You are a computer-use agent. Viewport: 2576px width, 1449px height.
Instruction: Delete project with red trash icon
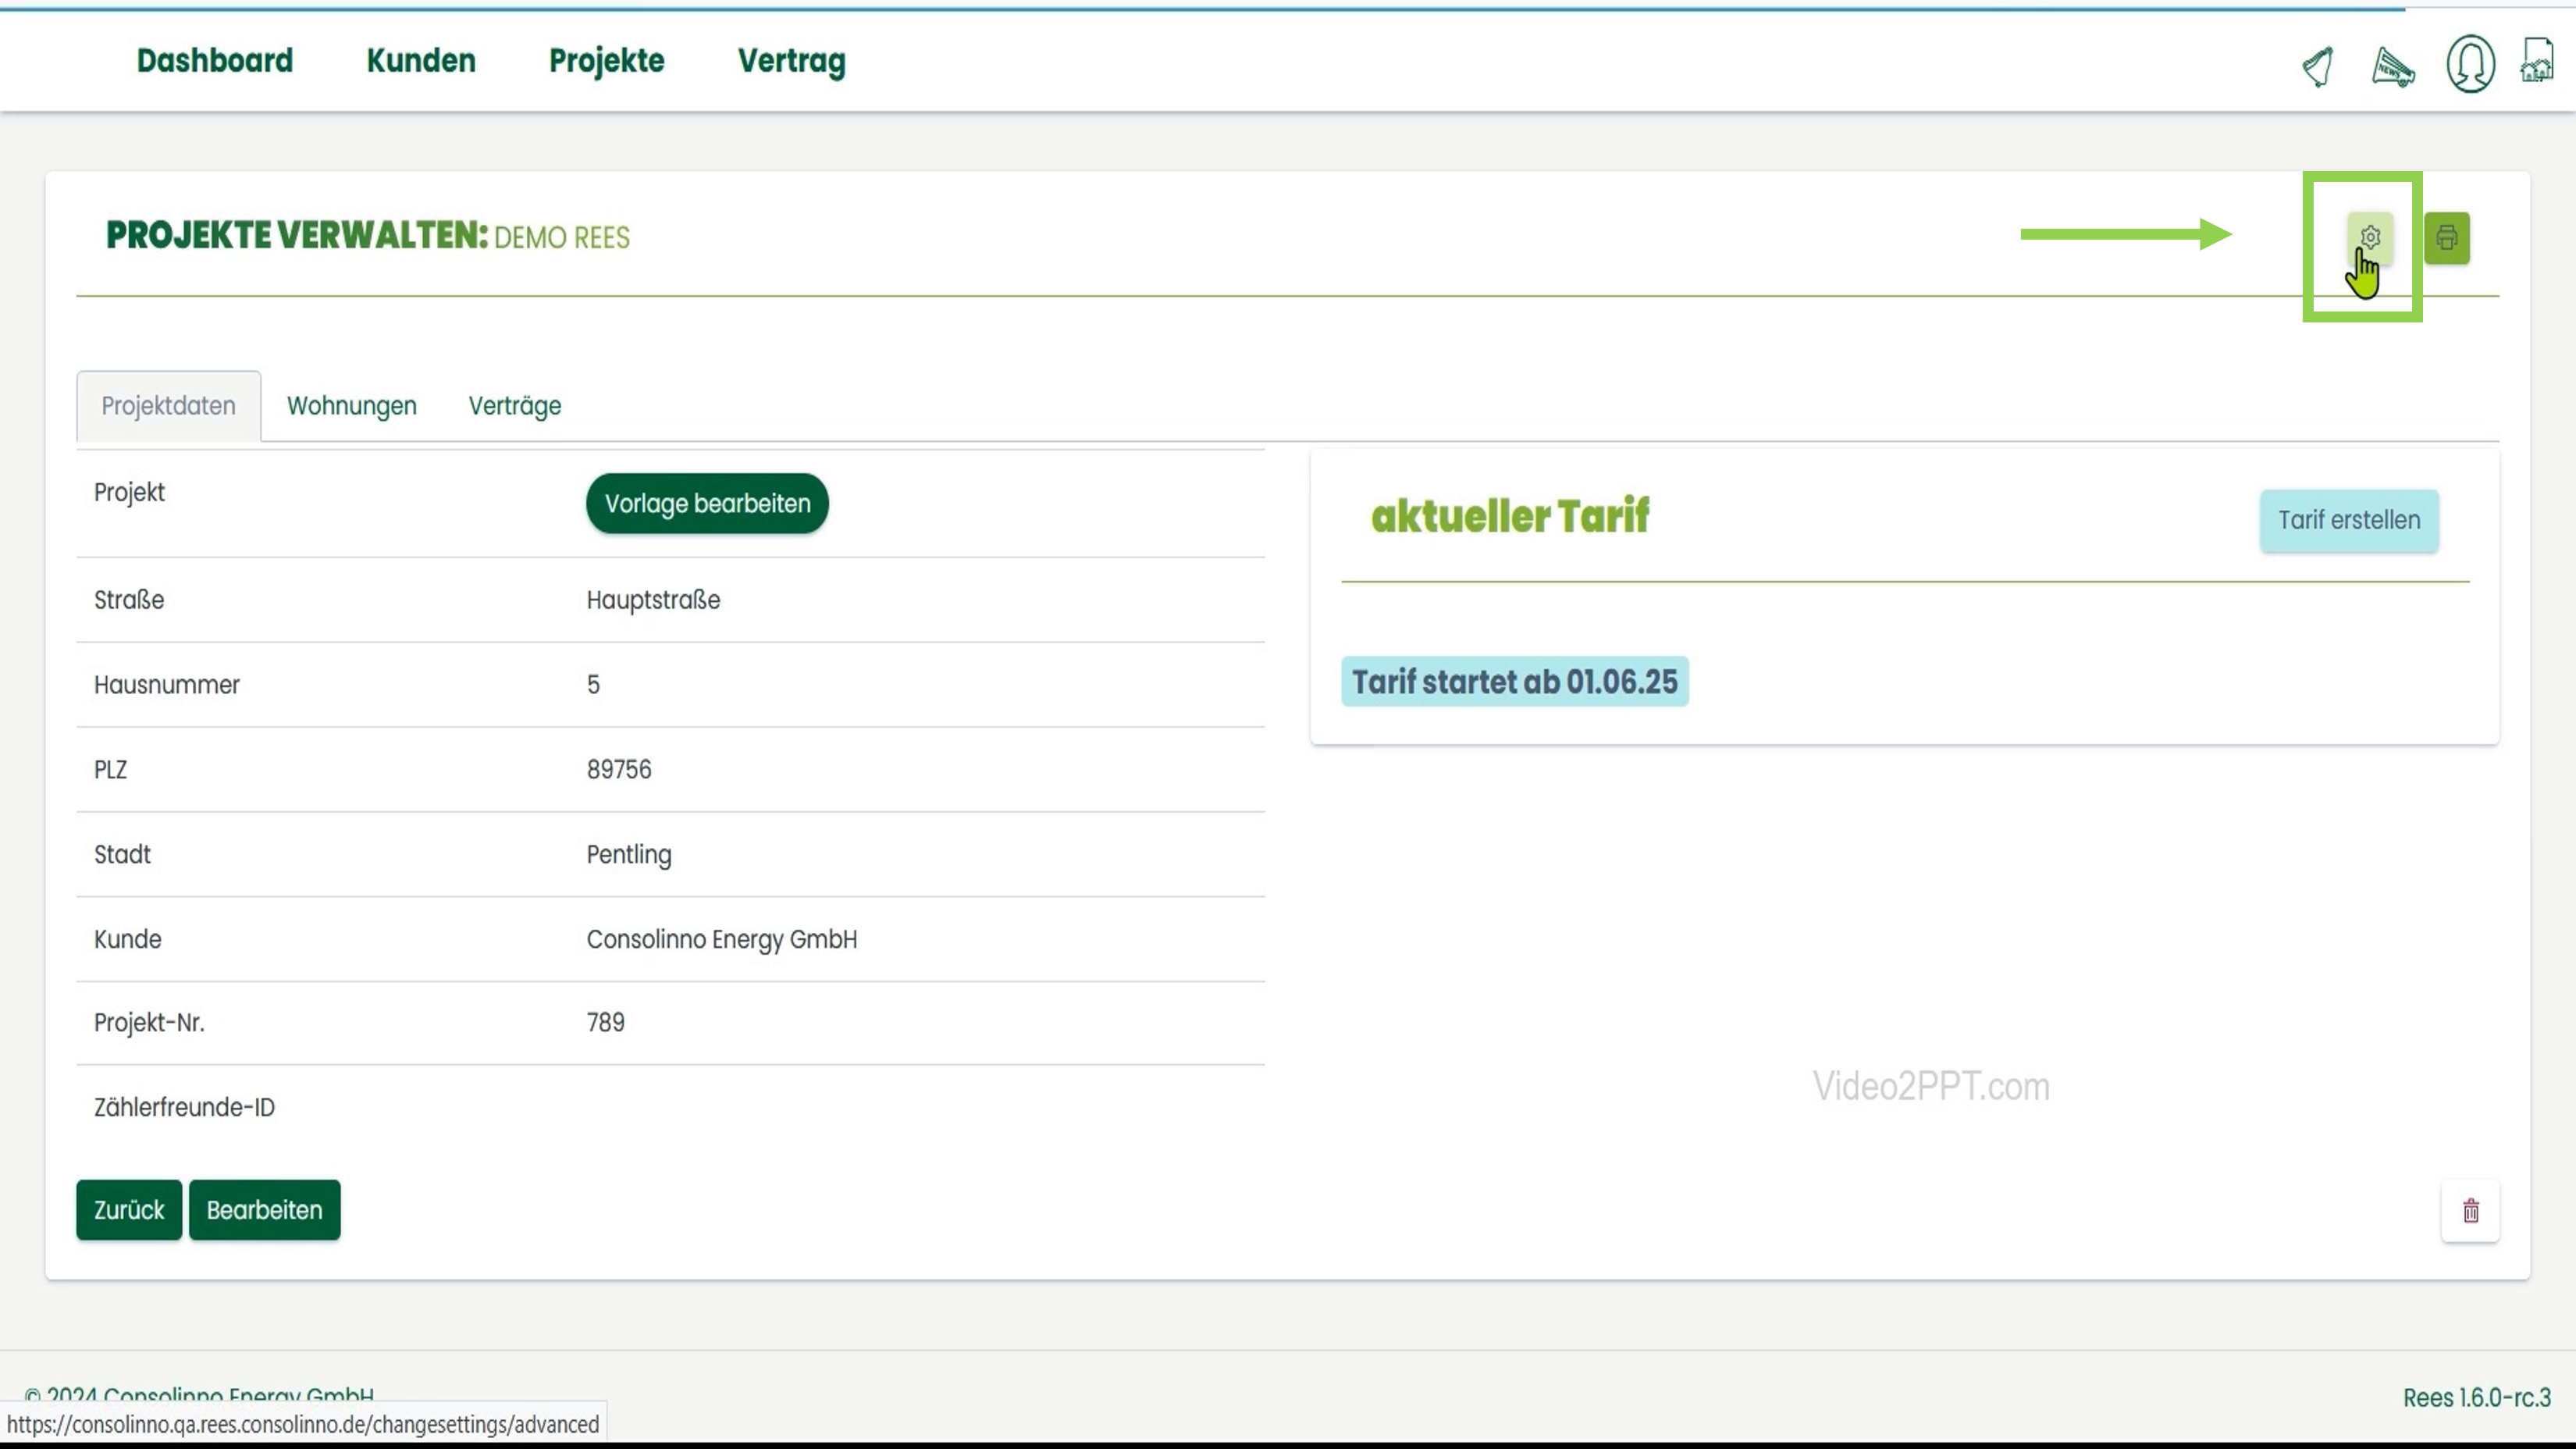[2470, 1211]
